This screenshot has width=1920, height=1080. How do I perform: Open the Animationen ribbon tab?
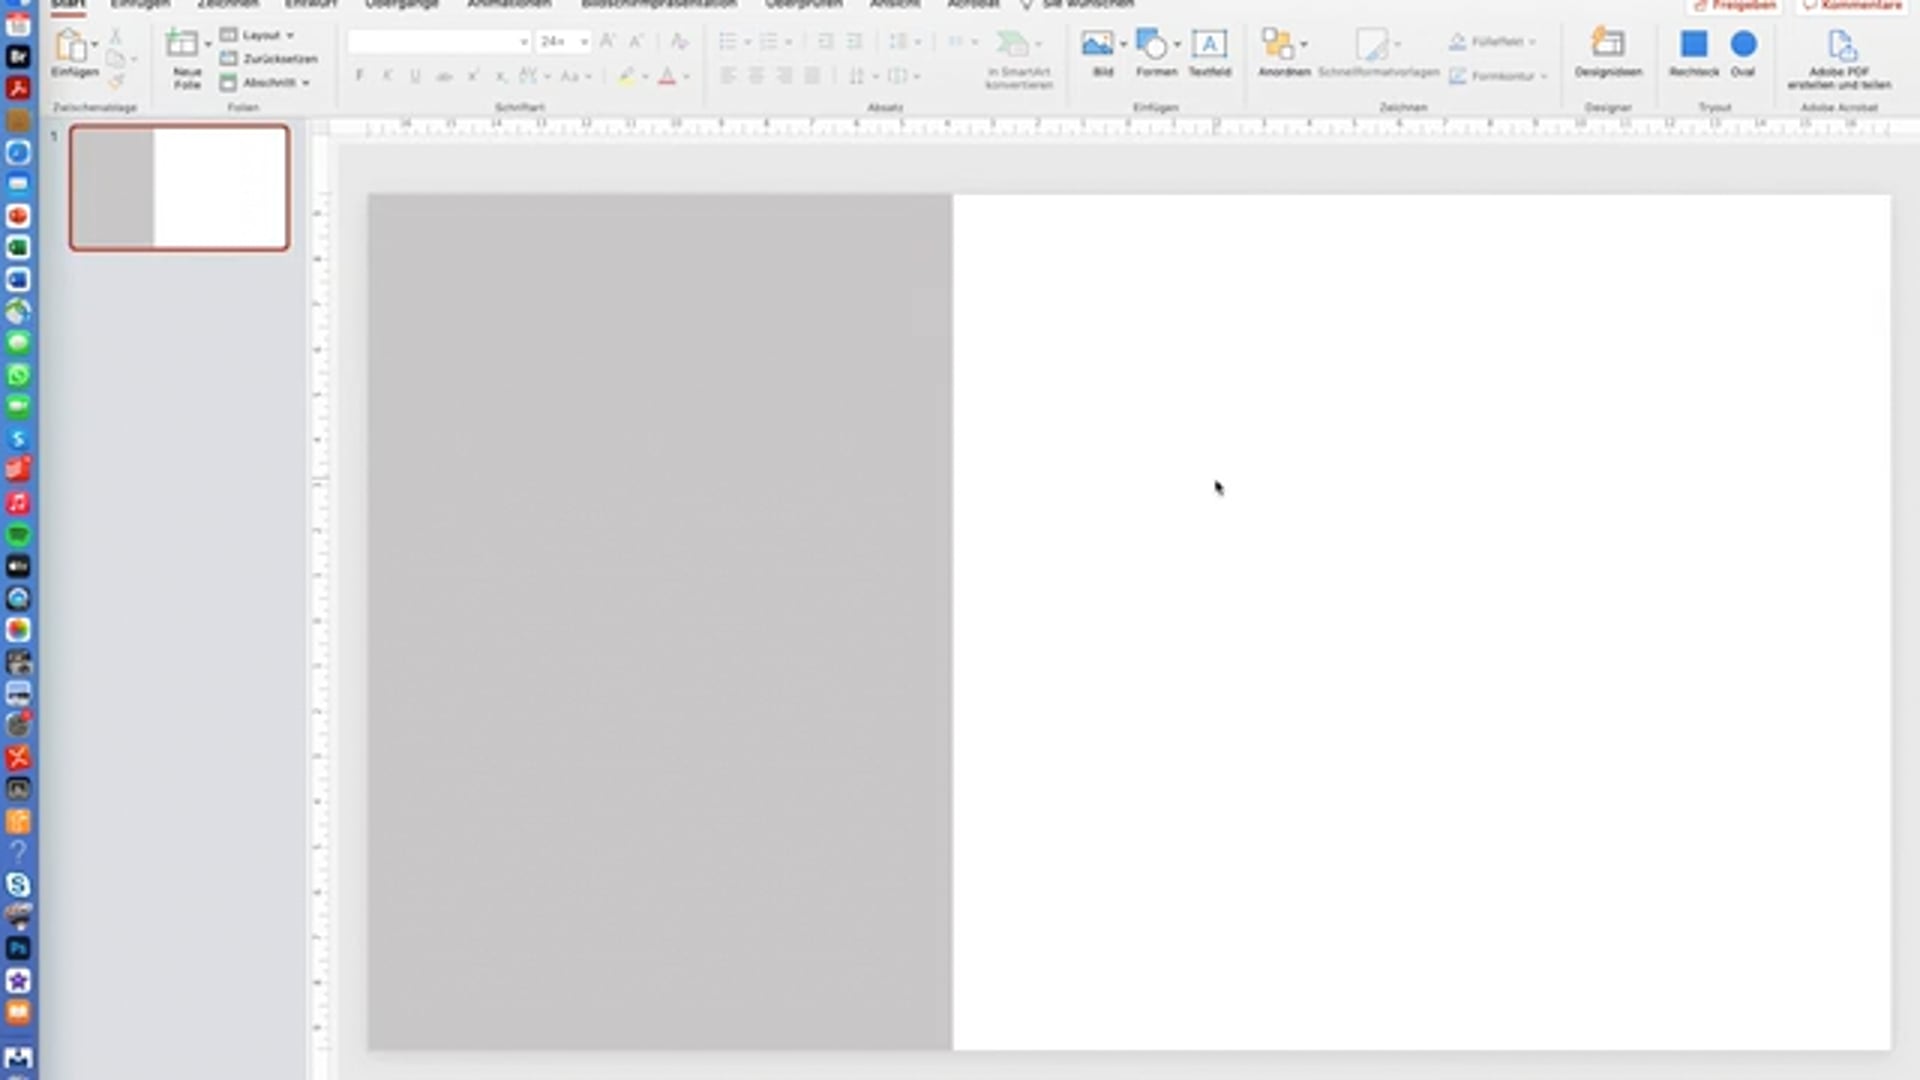coord(508,4)
